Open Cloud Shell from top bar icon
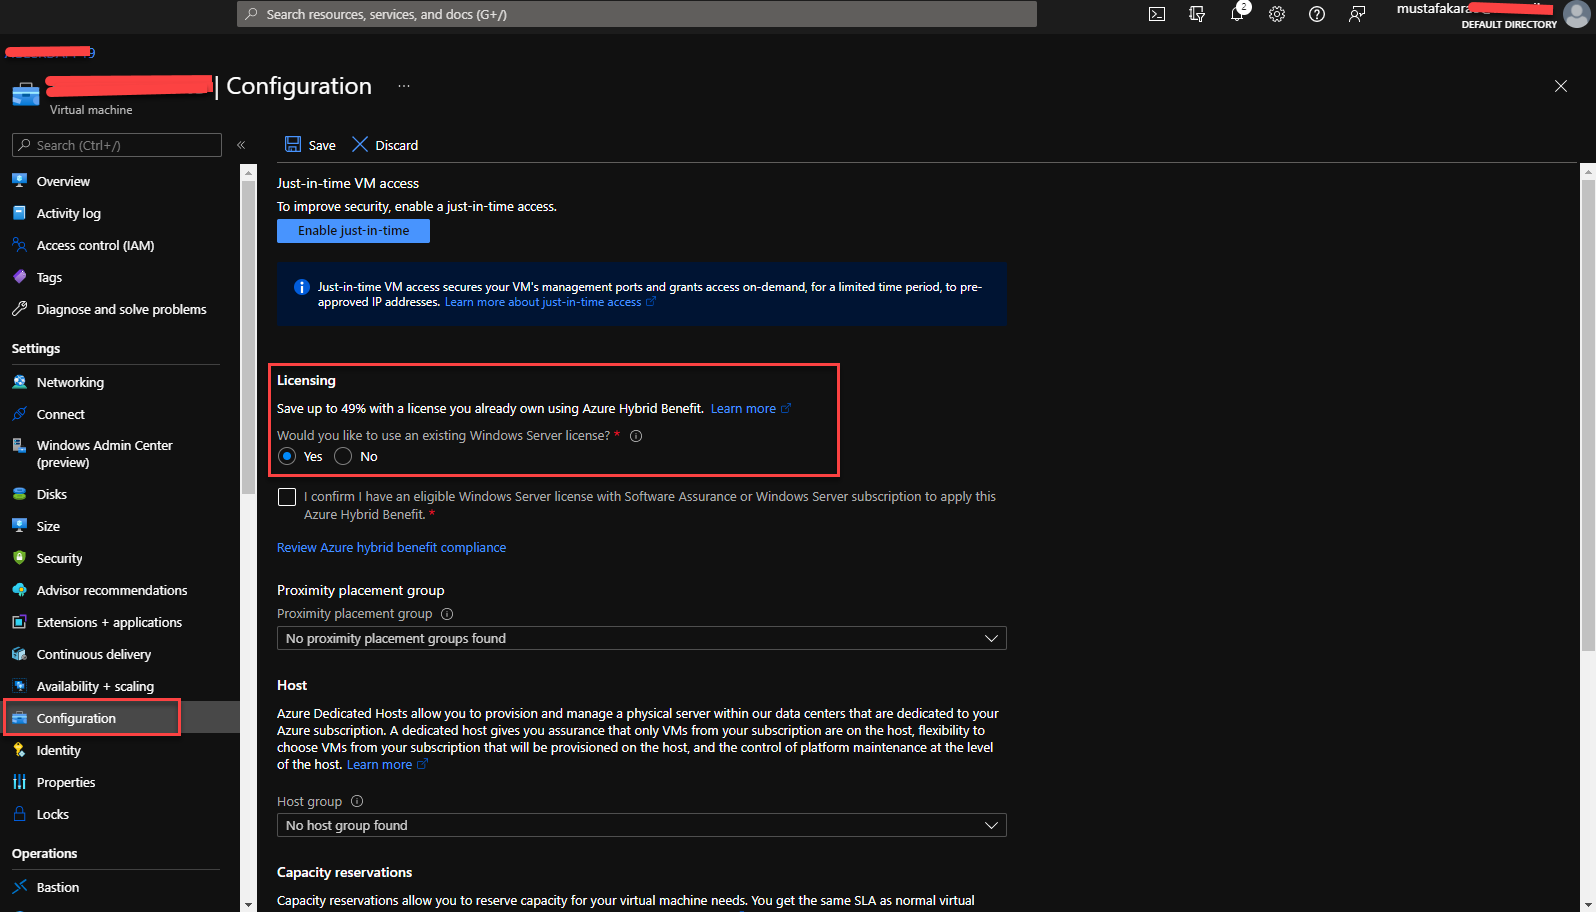This screenshot has width=1596, height=912. tap(1157, 14)
